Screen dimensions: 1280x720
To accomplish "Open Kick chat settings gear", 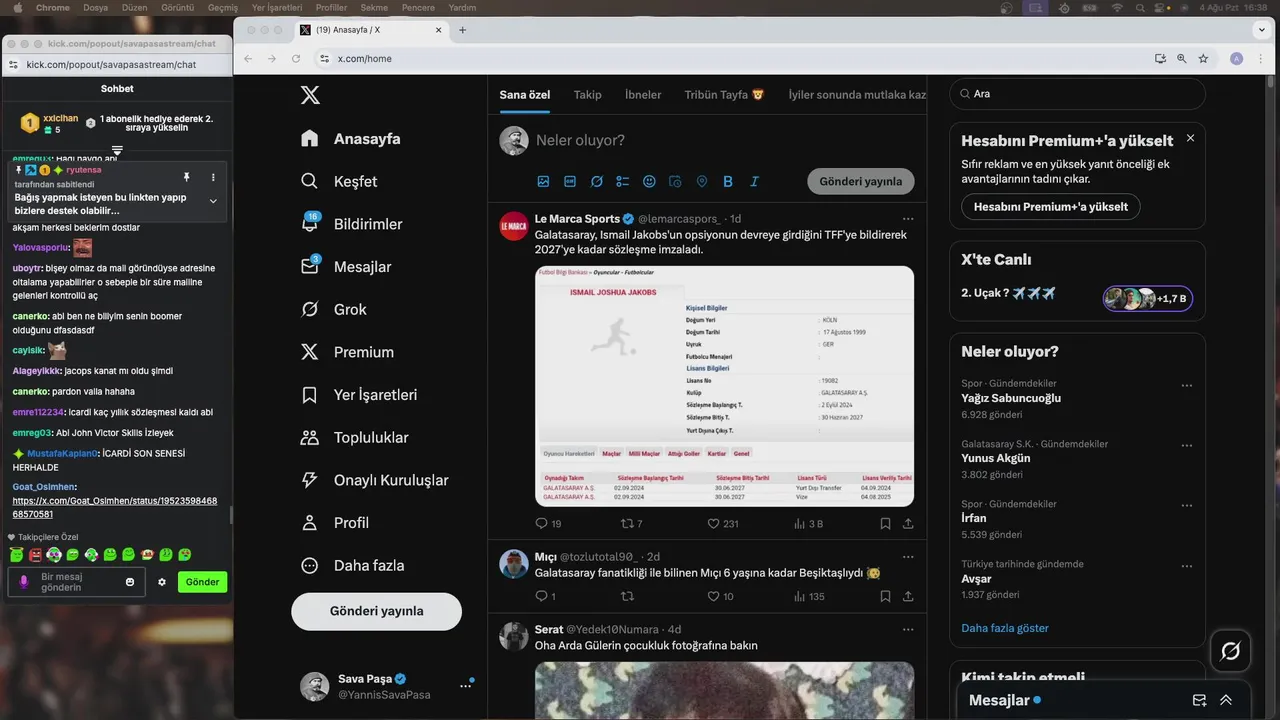I will click(x=162, y=582).
